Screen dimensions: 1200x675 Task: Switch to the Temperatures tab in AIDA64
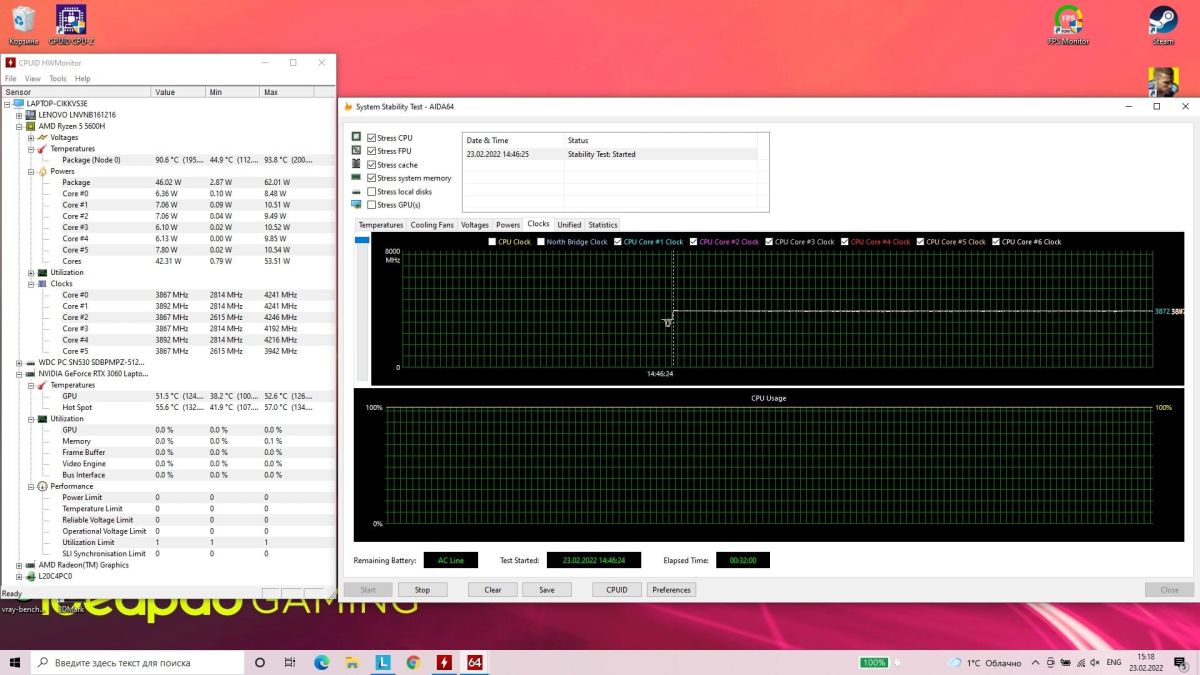[381, 225]
